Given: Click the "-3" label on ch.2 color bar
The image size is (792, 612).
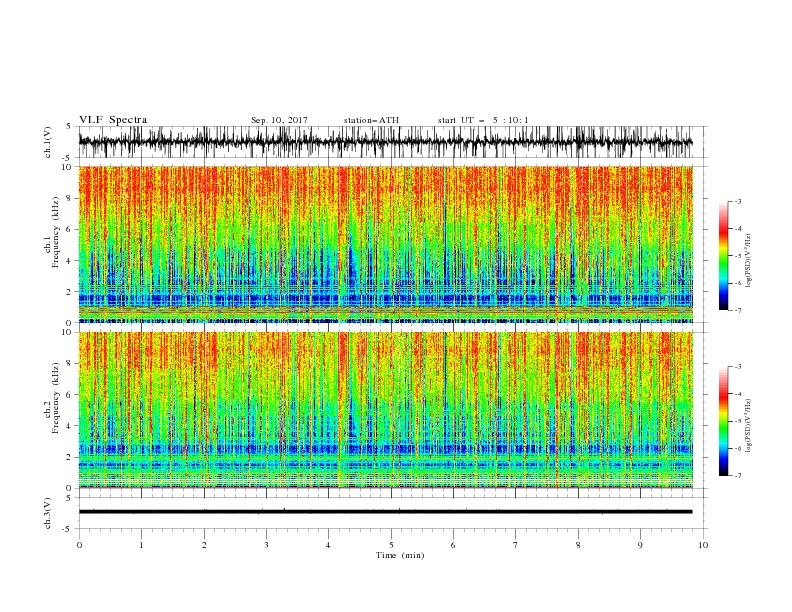Looking at the screenshot, I should tap(738, 367).
